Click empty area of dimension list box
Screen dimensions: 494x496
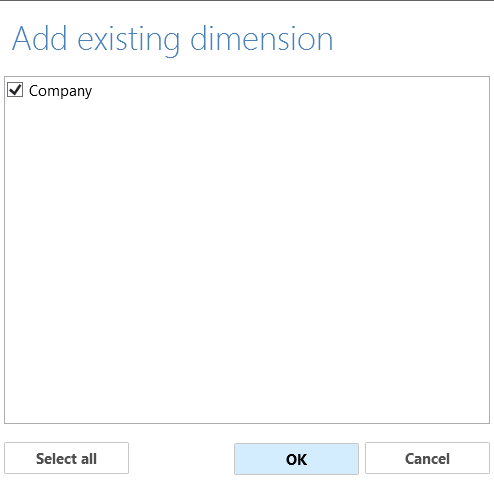(x=247, y=260)
